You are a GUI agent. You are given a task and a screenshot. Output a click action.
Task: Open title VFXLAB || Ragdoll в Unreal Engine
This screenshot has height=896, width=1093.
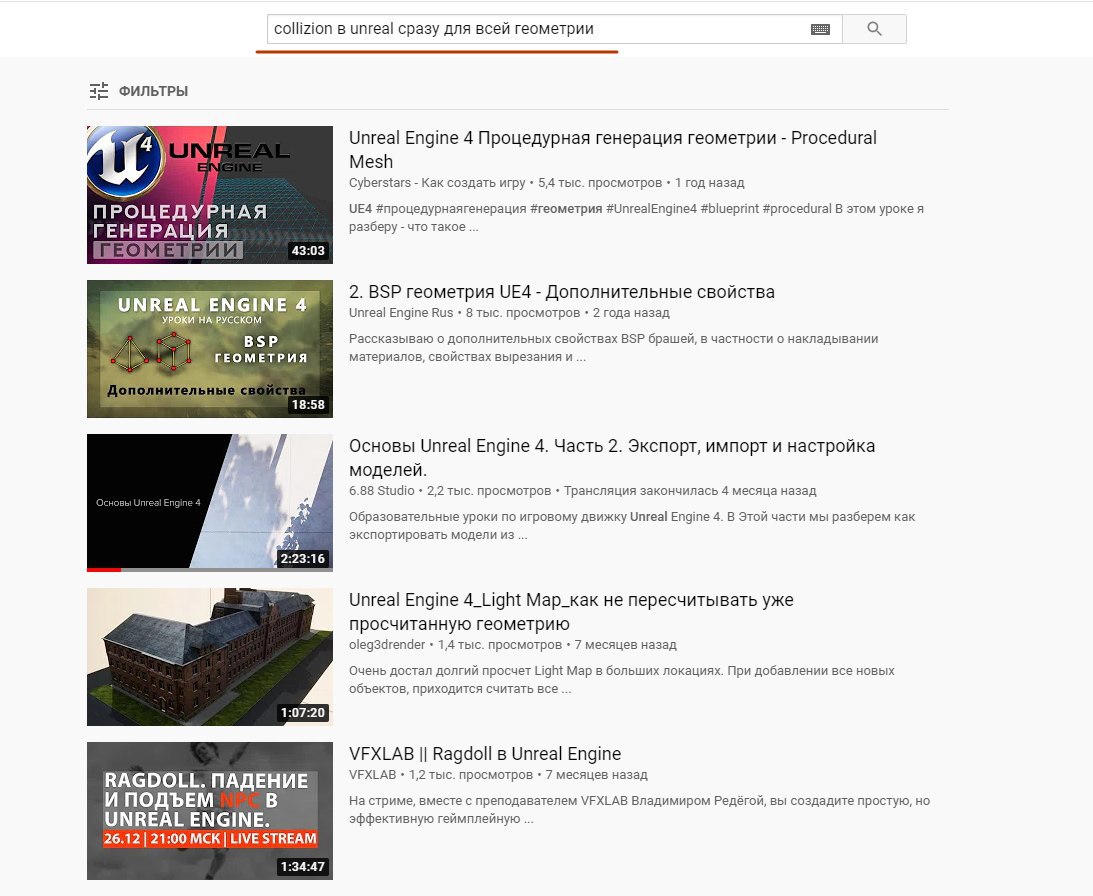pos(484,754)
